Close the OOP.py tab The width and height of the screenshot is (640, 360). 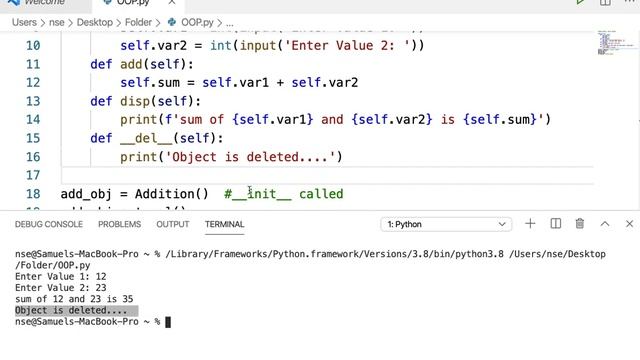tap(172, 2)
